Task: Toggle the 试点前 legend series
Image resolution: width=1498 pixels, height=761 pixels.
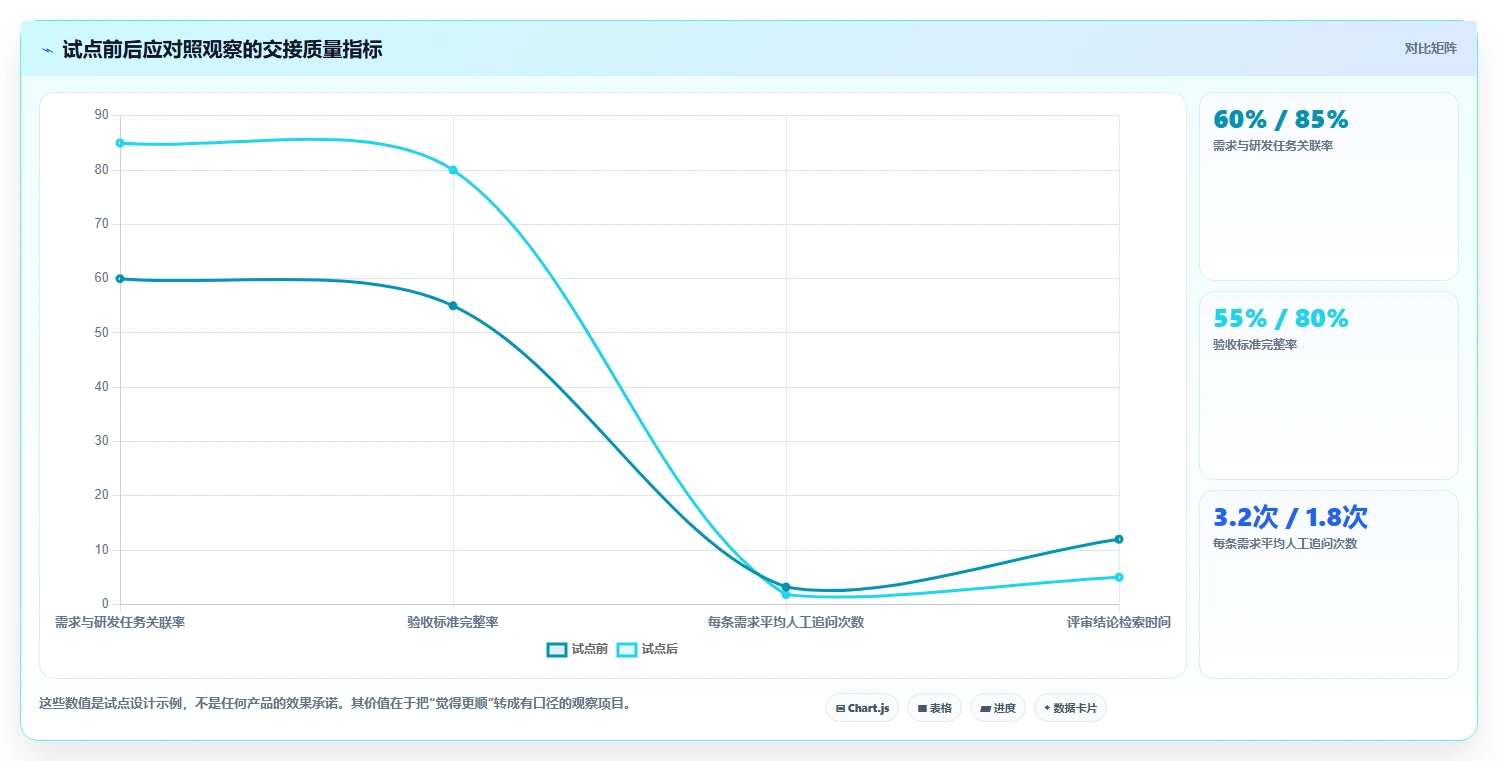Action: (577, 649)
